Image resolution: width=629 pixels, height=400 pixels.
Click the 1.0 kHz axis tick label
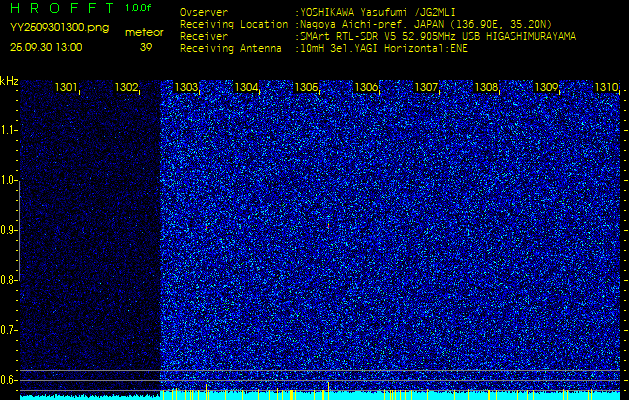click(x=8, y=180)
